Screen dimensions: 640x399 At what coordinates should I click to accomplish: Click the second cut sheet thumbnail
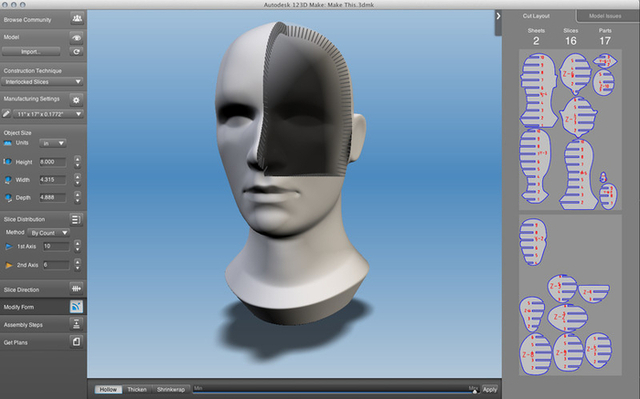tap(570, 295)
